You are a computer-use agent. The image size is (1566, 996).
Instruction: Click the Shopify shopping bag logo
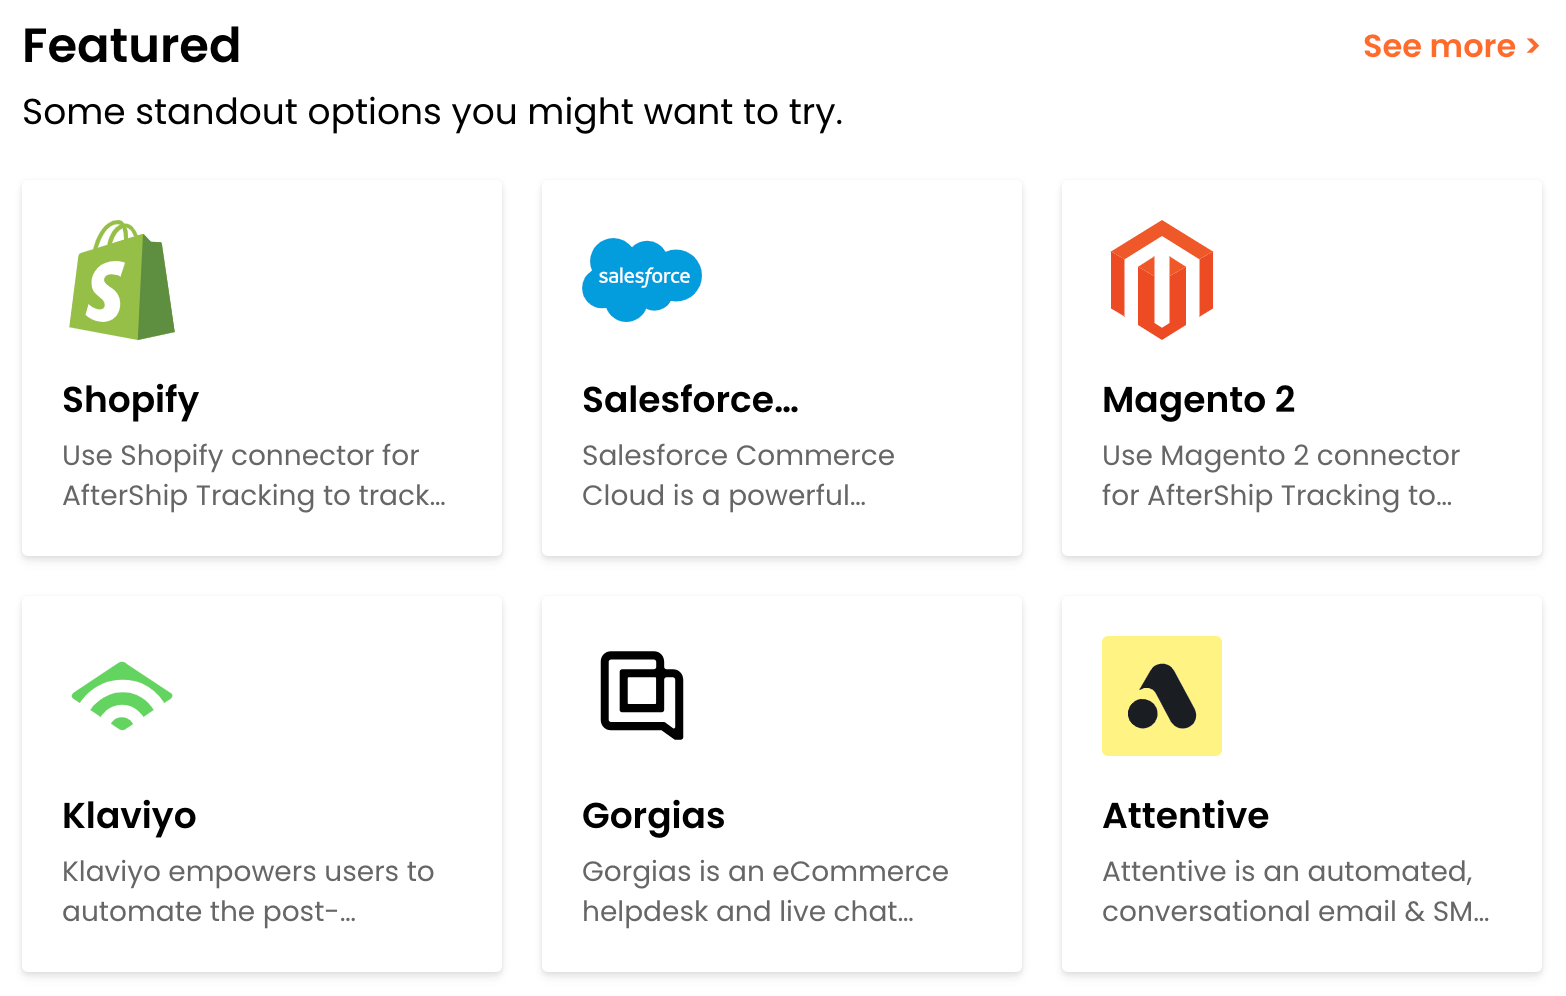[122, 280]
